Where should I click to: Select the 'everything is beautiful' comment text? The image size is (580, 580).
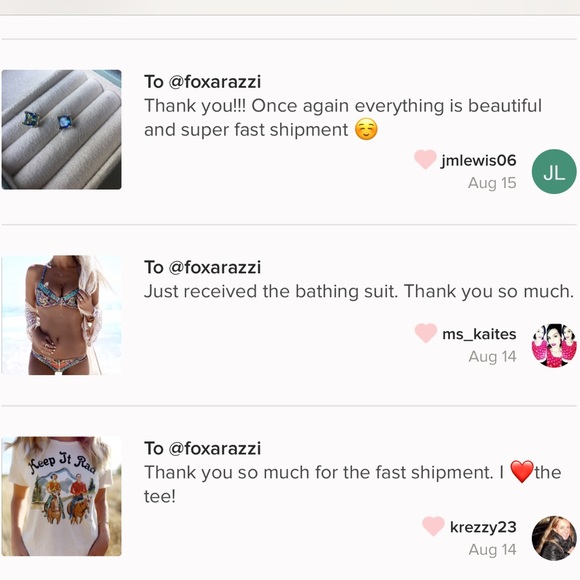click(343, 118)
